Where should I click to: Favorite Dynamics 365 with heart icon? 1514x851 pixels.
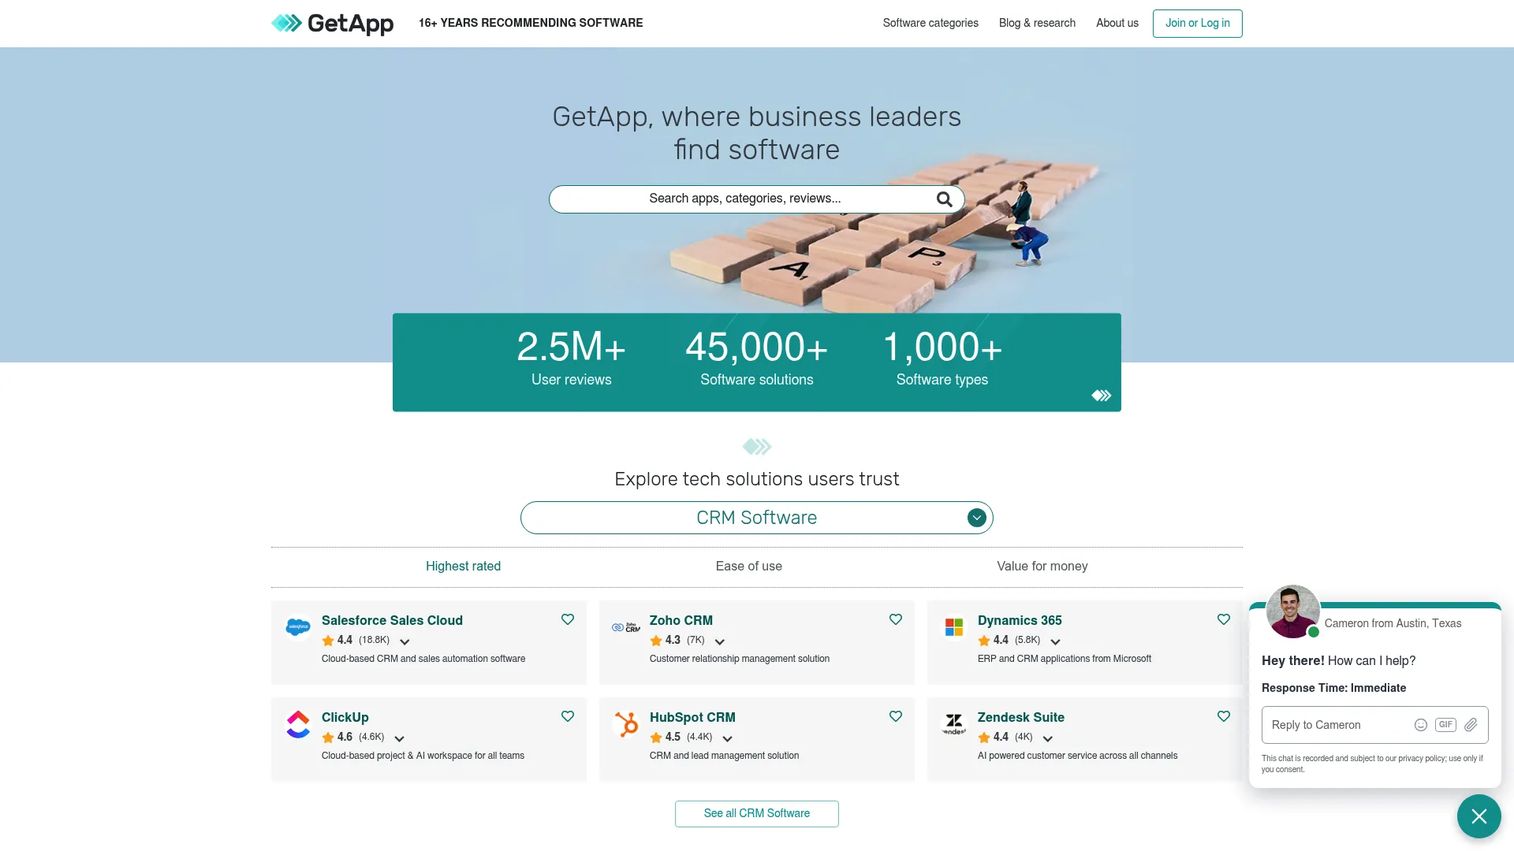(1223, 620)
